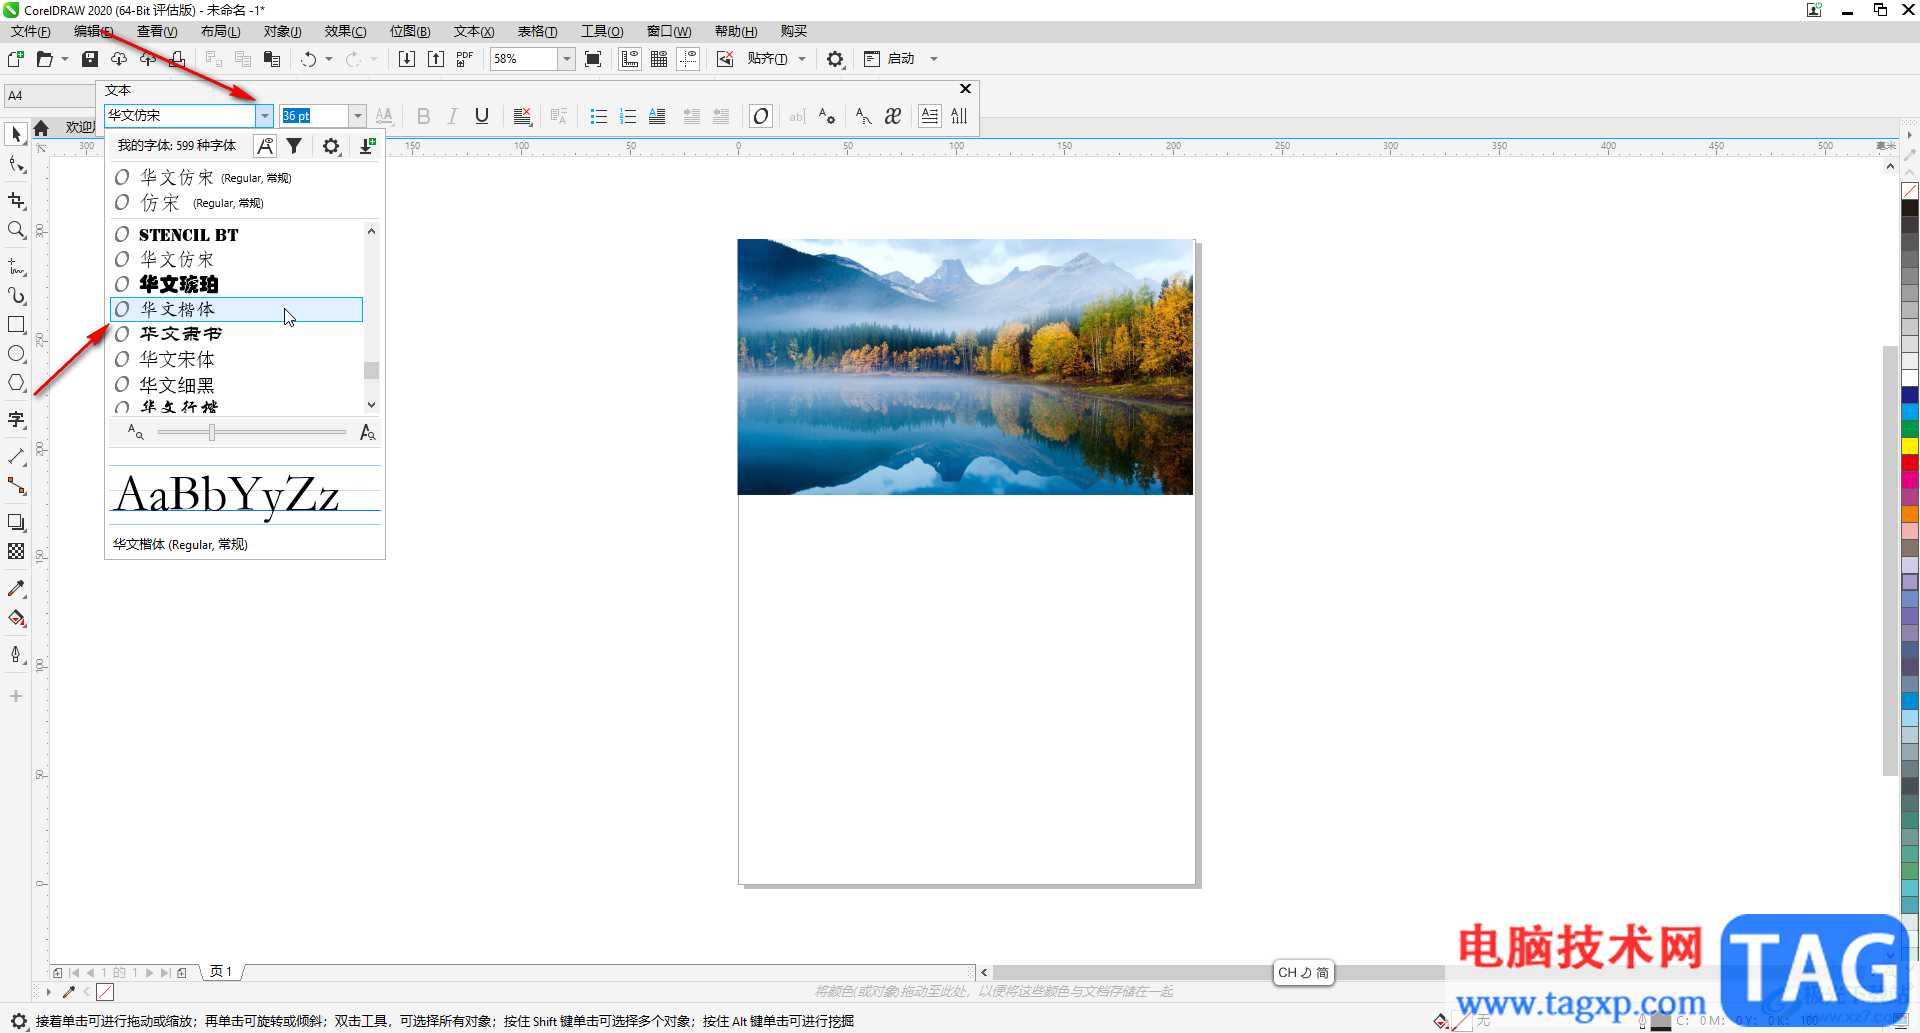
Task: Choose the 华文隶书 font
Action: (236, 334)
